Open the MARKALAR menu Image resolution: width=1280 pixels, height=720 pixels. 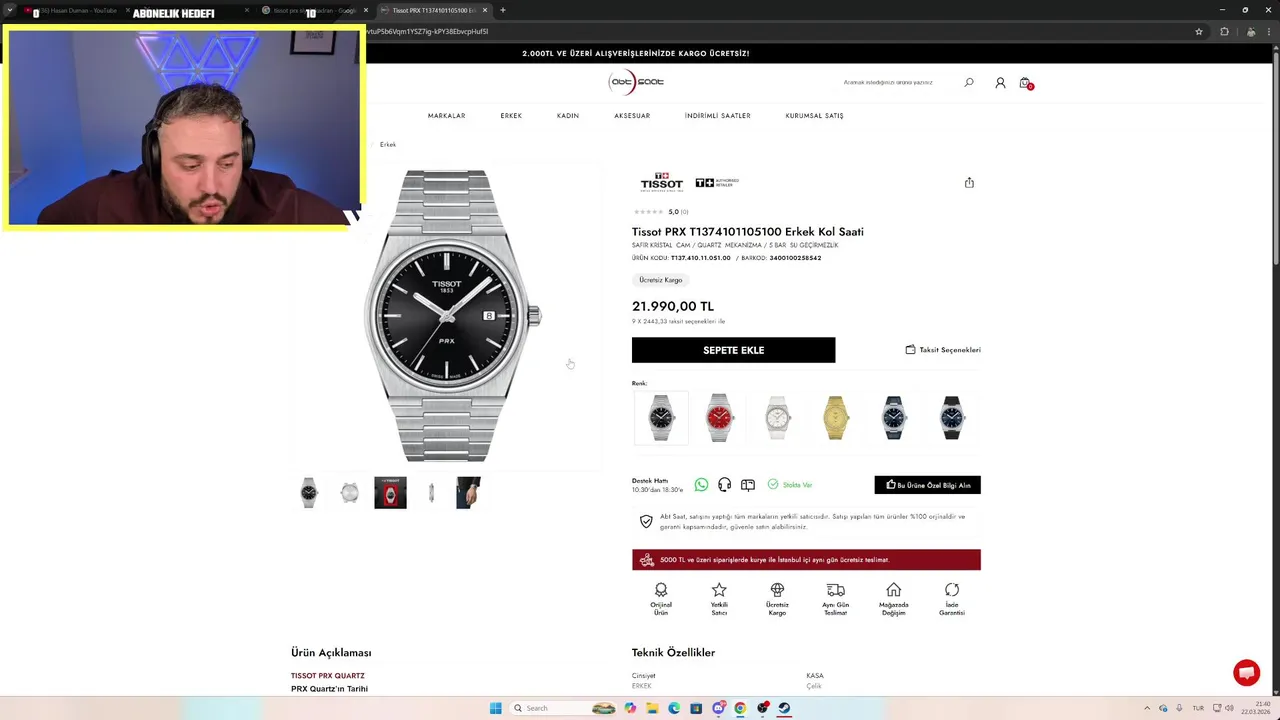(x=446, y=116)
